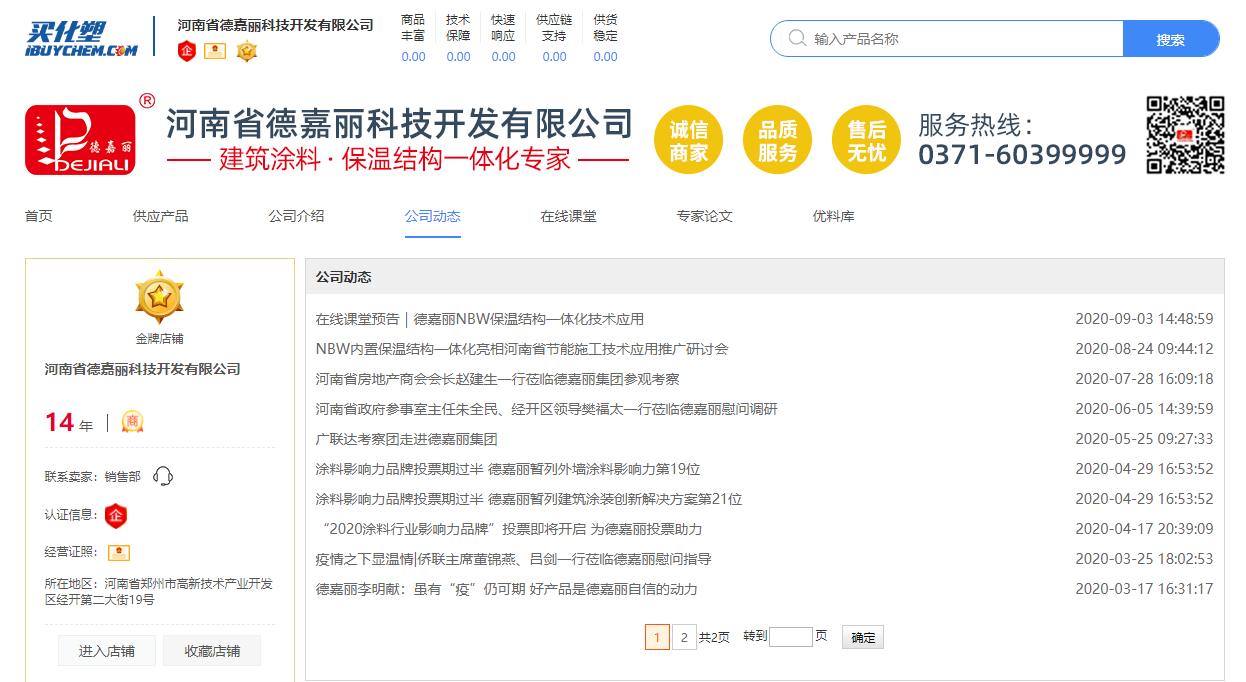Click the hotline number 0371-60399999

1022,155
